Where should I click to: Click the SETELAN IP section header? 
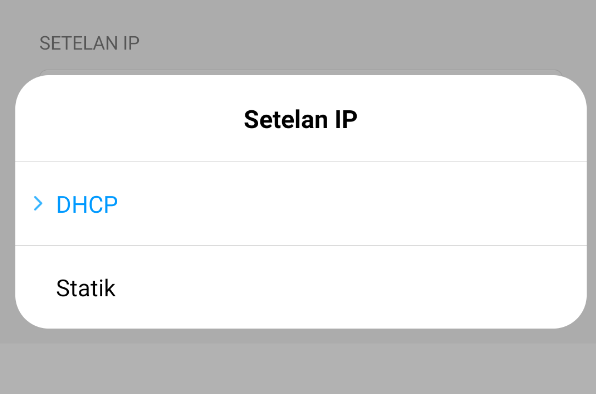click(x=89, y=43)
